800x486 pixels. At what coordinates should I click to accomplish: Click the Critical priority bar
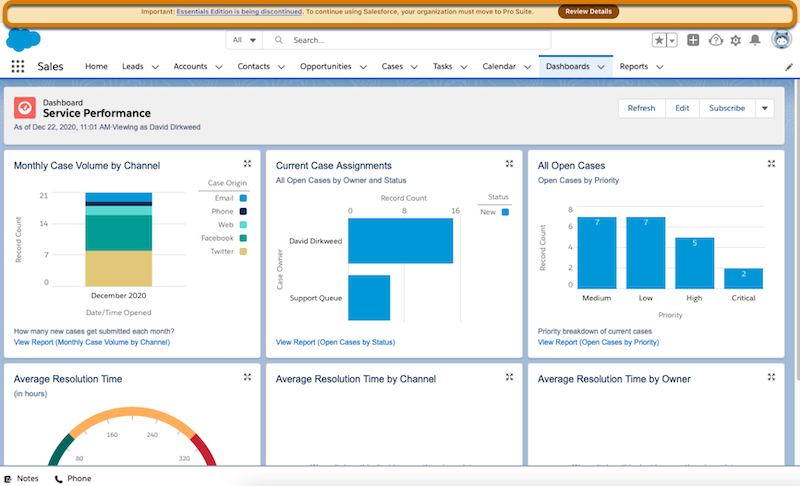[x=743, y=278]
